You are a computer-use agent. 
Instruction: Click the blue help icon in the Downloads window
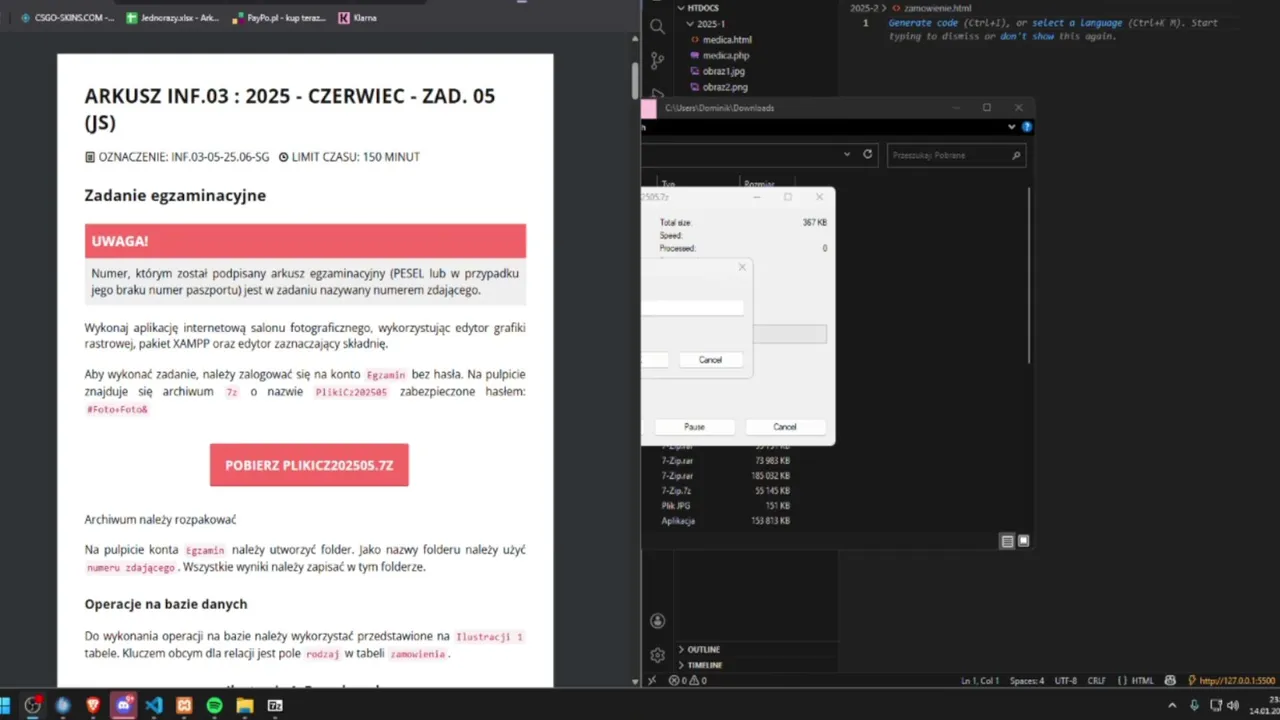click(1026, 127)
